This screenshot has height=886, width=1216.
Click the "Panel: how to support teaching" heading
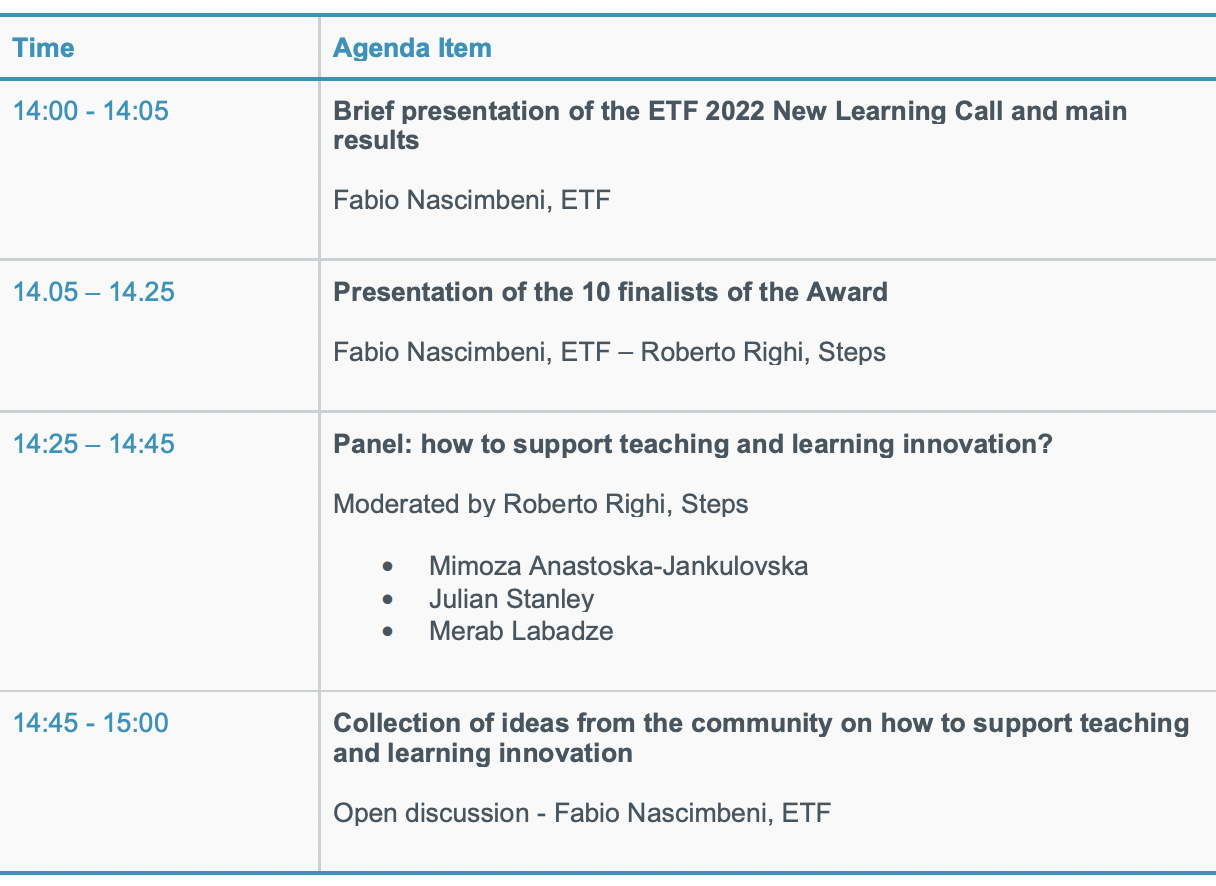[x=692, y=443]
